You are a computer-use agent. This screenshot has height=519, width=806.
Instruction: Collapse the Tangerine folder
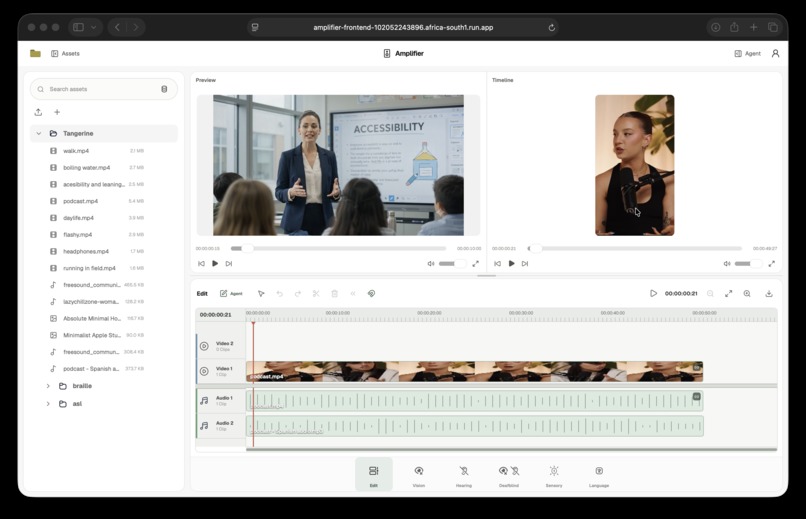[39, 134]
